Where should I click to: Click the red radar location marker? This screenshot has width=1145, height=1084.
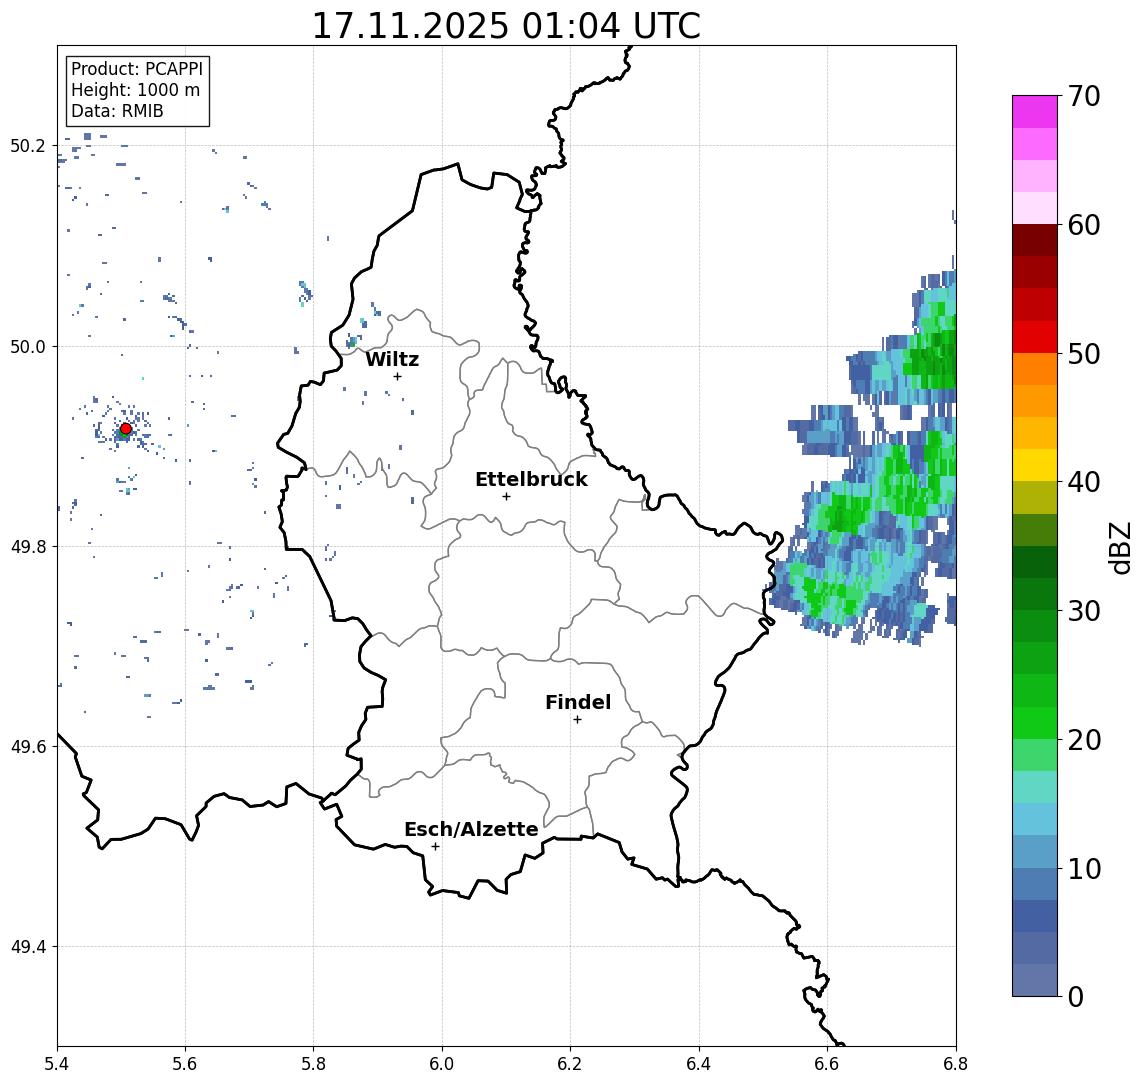click(x=126, y=429)
